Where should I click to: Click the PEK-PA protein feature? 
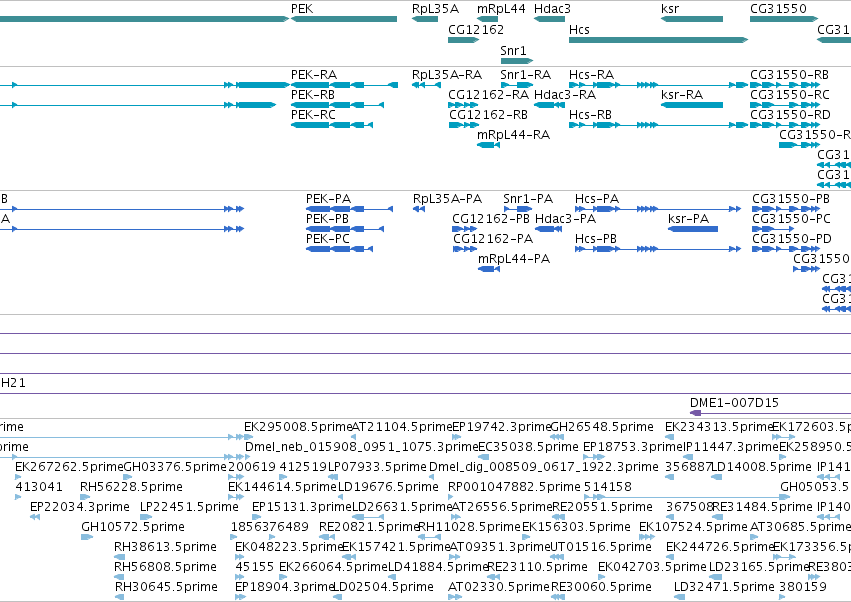tap(349, 209)
